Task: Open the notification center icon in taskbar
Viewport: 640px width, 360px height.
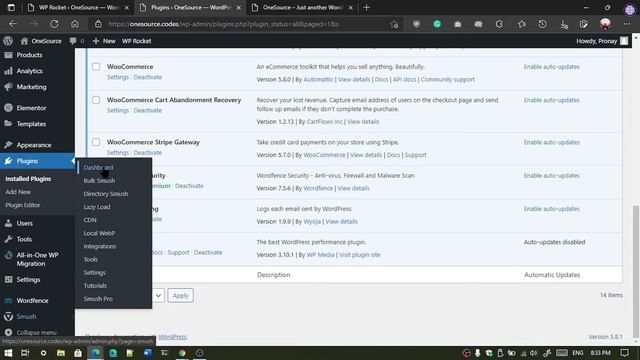Action: pyautogui.click(x=624, y=353)
